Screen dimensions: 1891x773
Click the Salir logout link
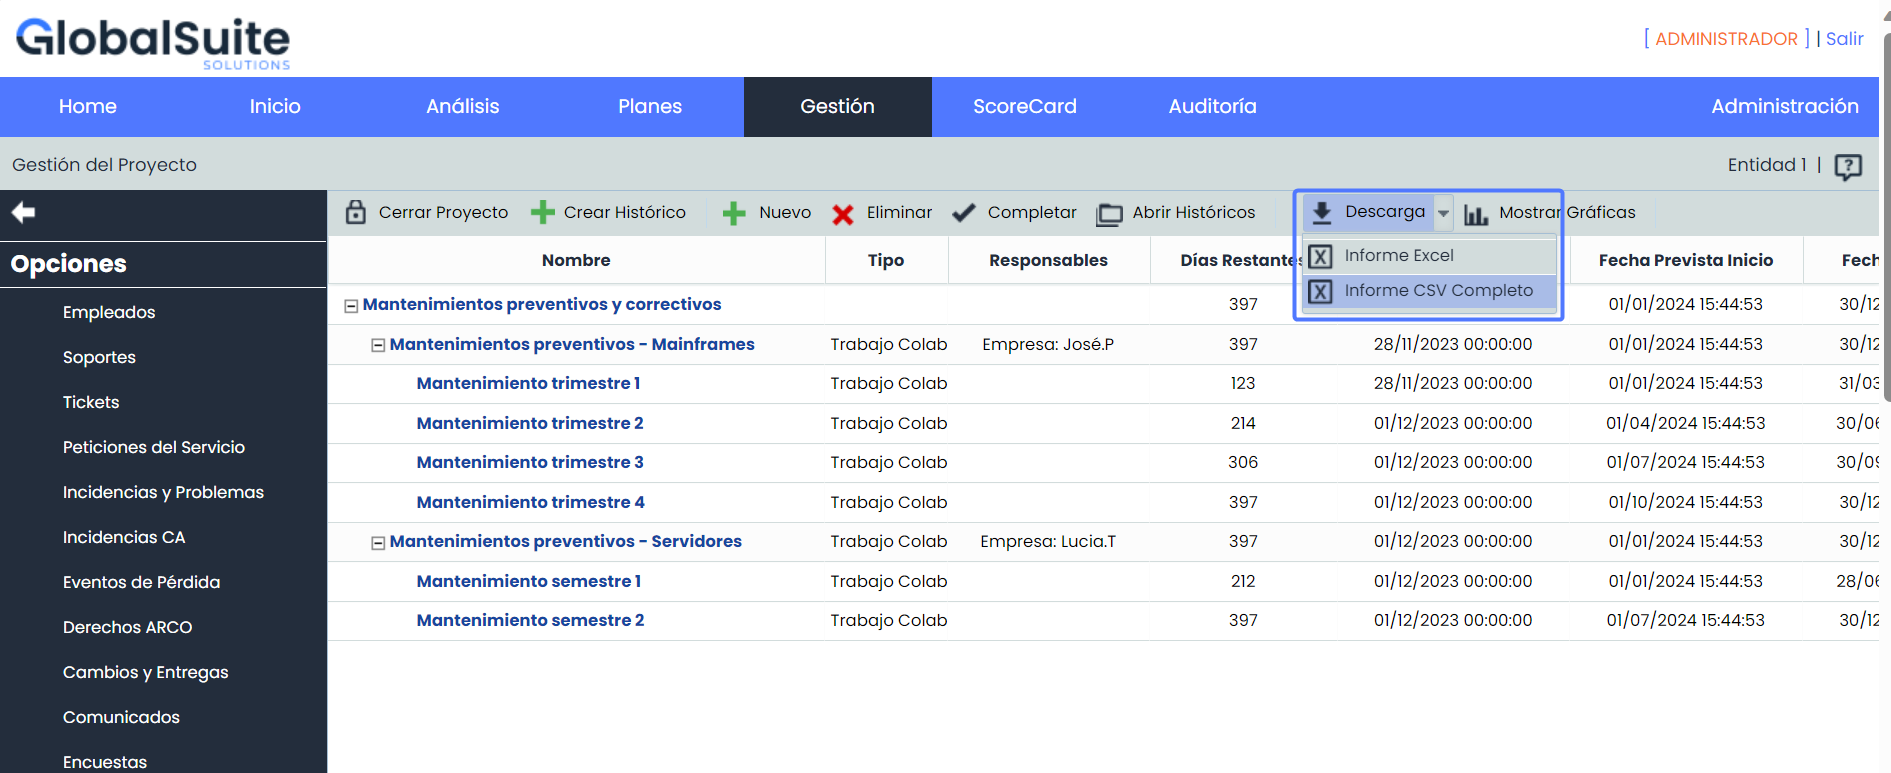pos(1844,39)
